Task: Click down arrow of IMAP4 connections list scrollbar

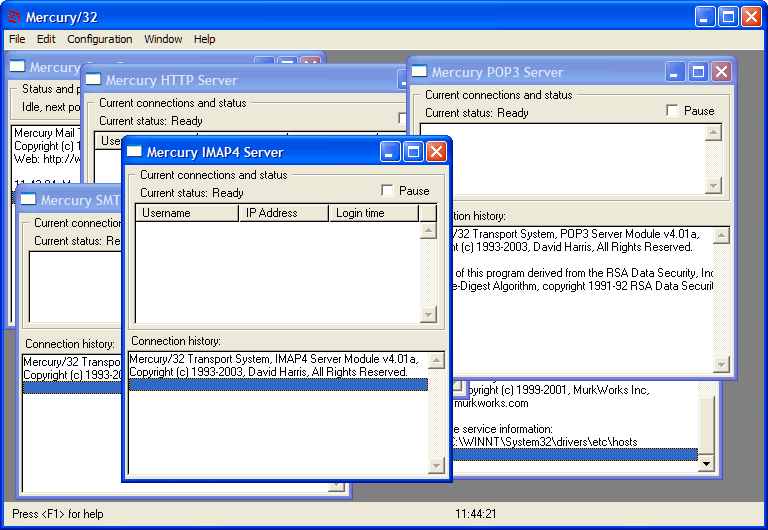Action: point(429,314)
